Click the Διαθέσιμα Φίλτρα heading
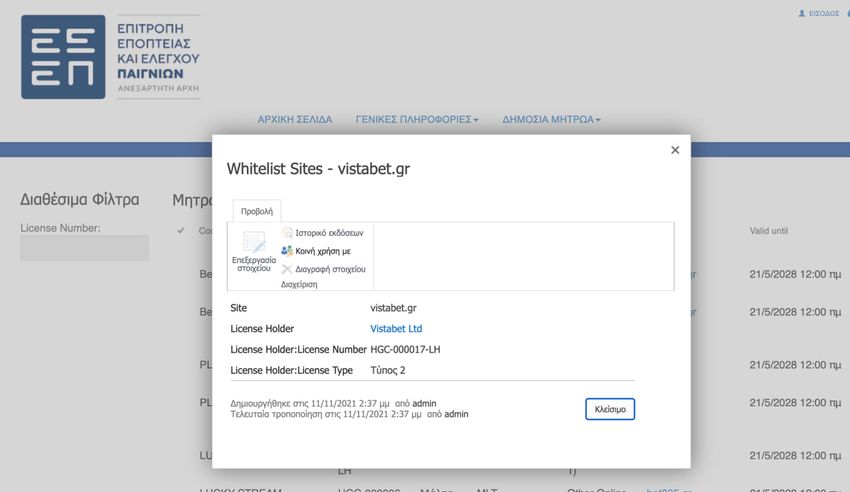The height and width of the screenshot is (492, 850). (80, 199)
